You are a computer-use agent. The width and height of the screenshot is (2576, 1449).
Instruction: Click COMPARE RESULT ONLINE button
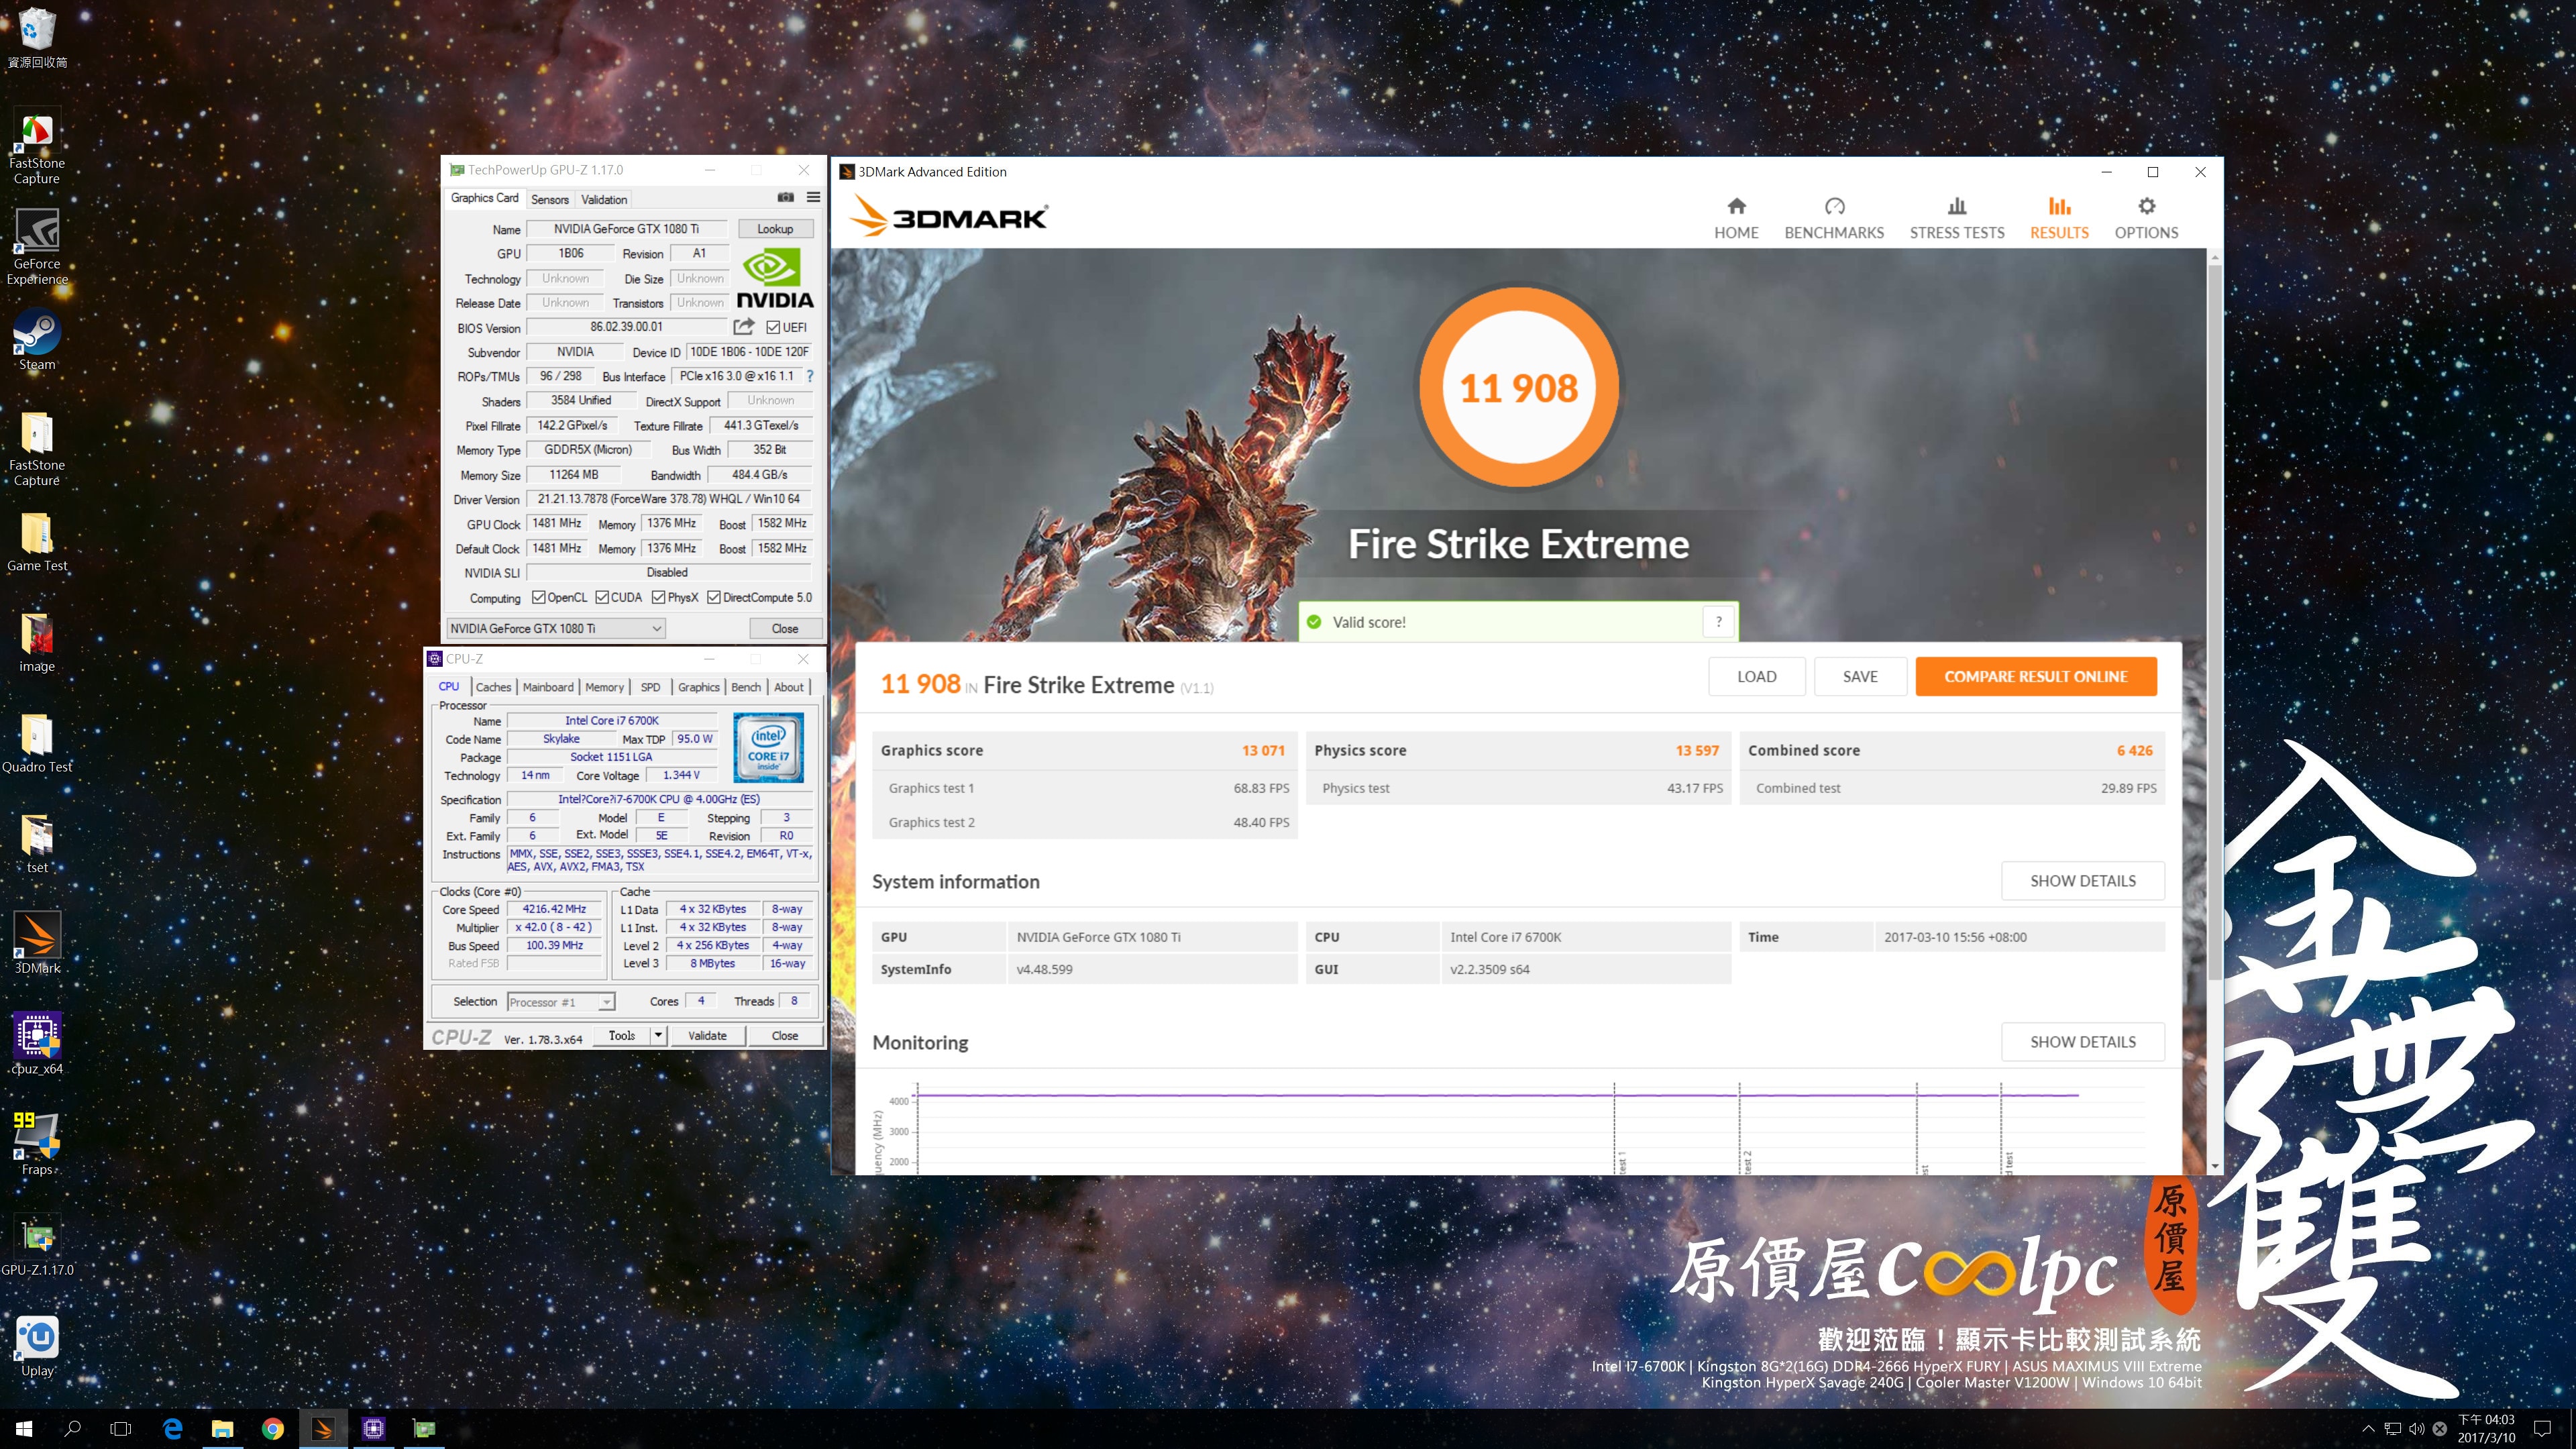2035,677
